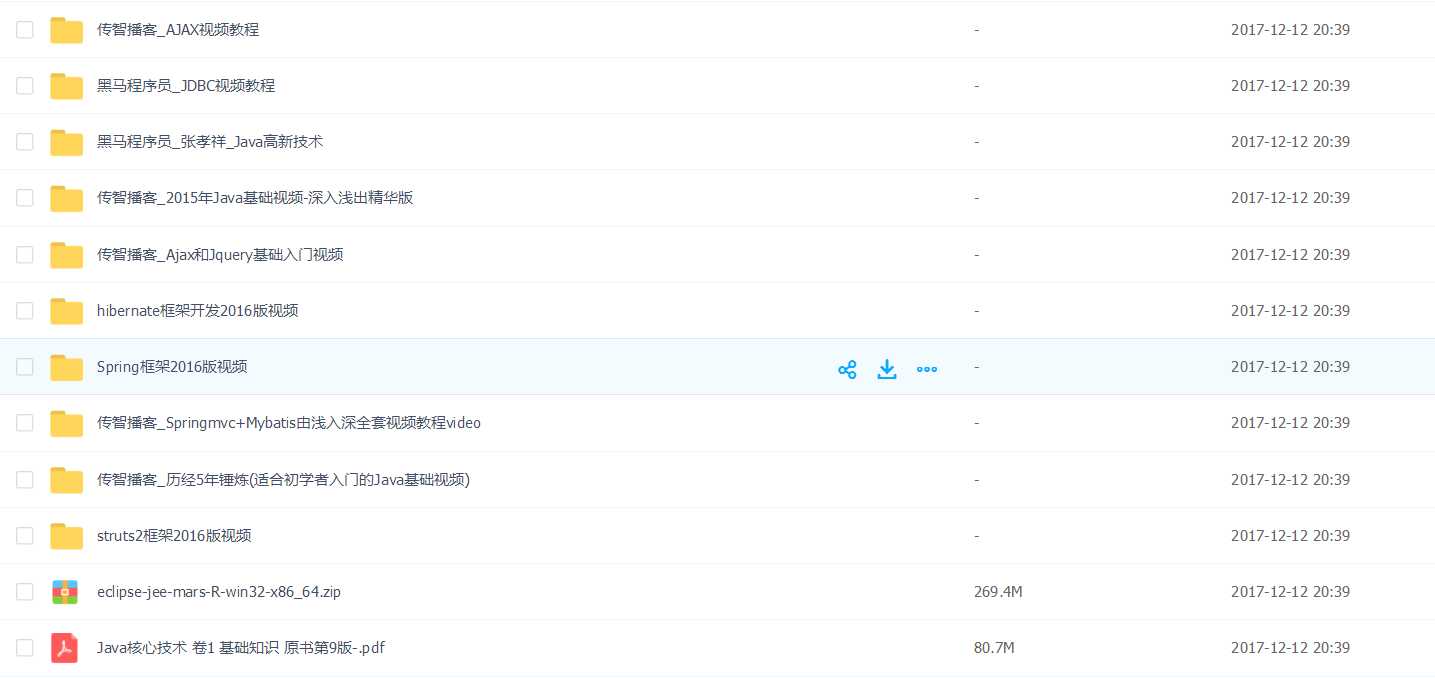Select checkbox for Ajax和Jquery基础入门视频

pos(25,254)
